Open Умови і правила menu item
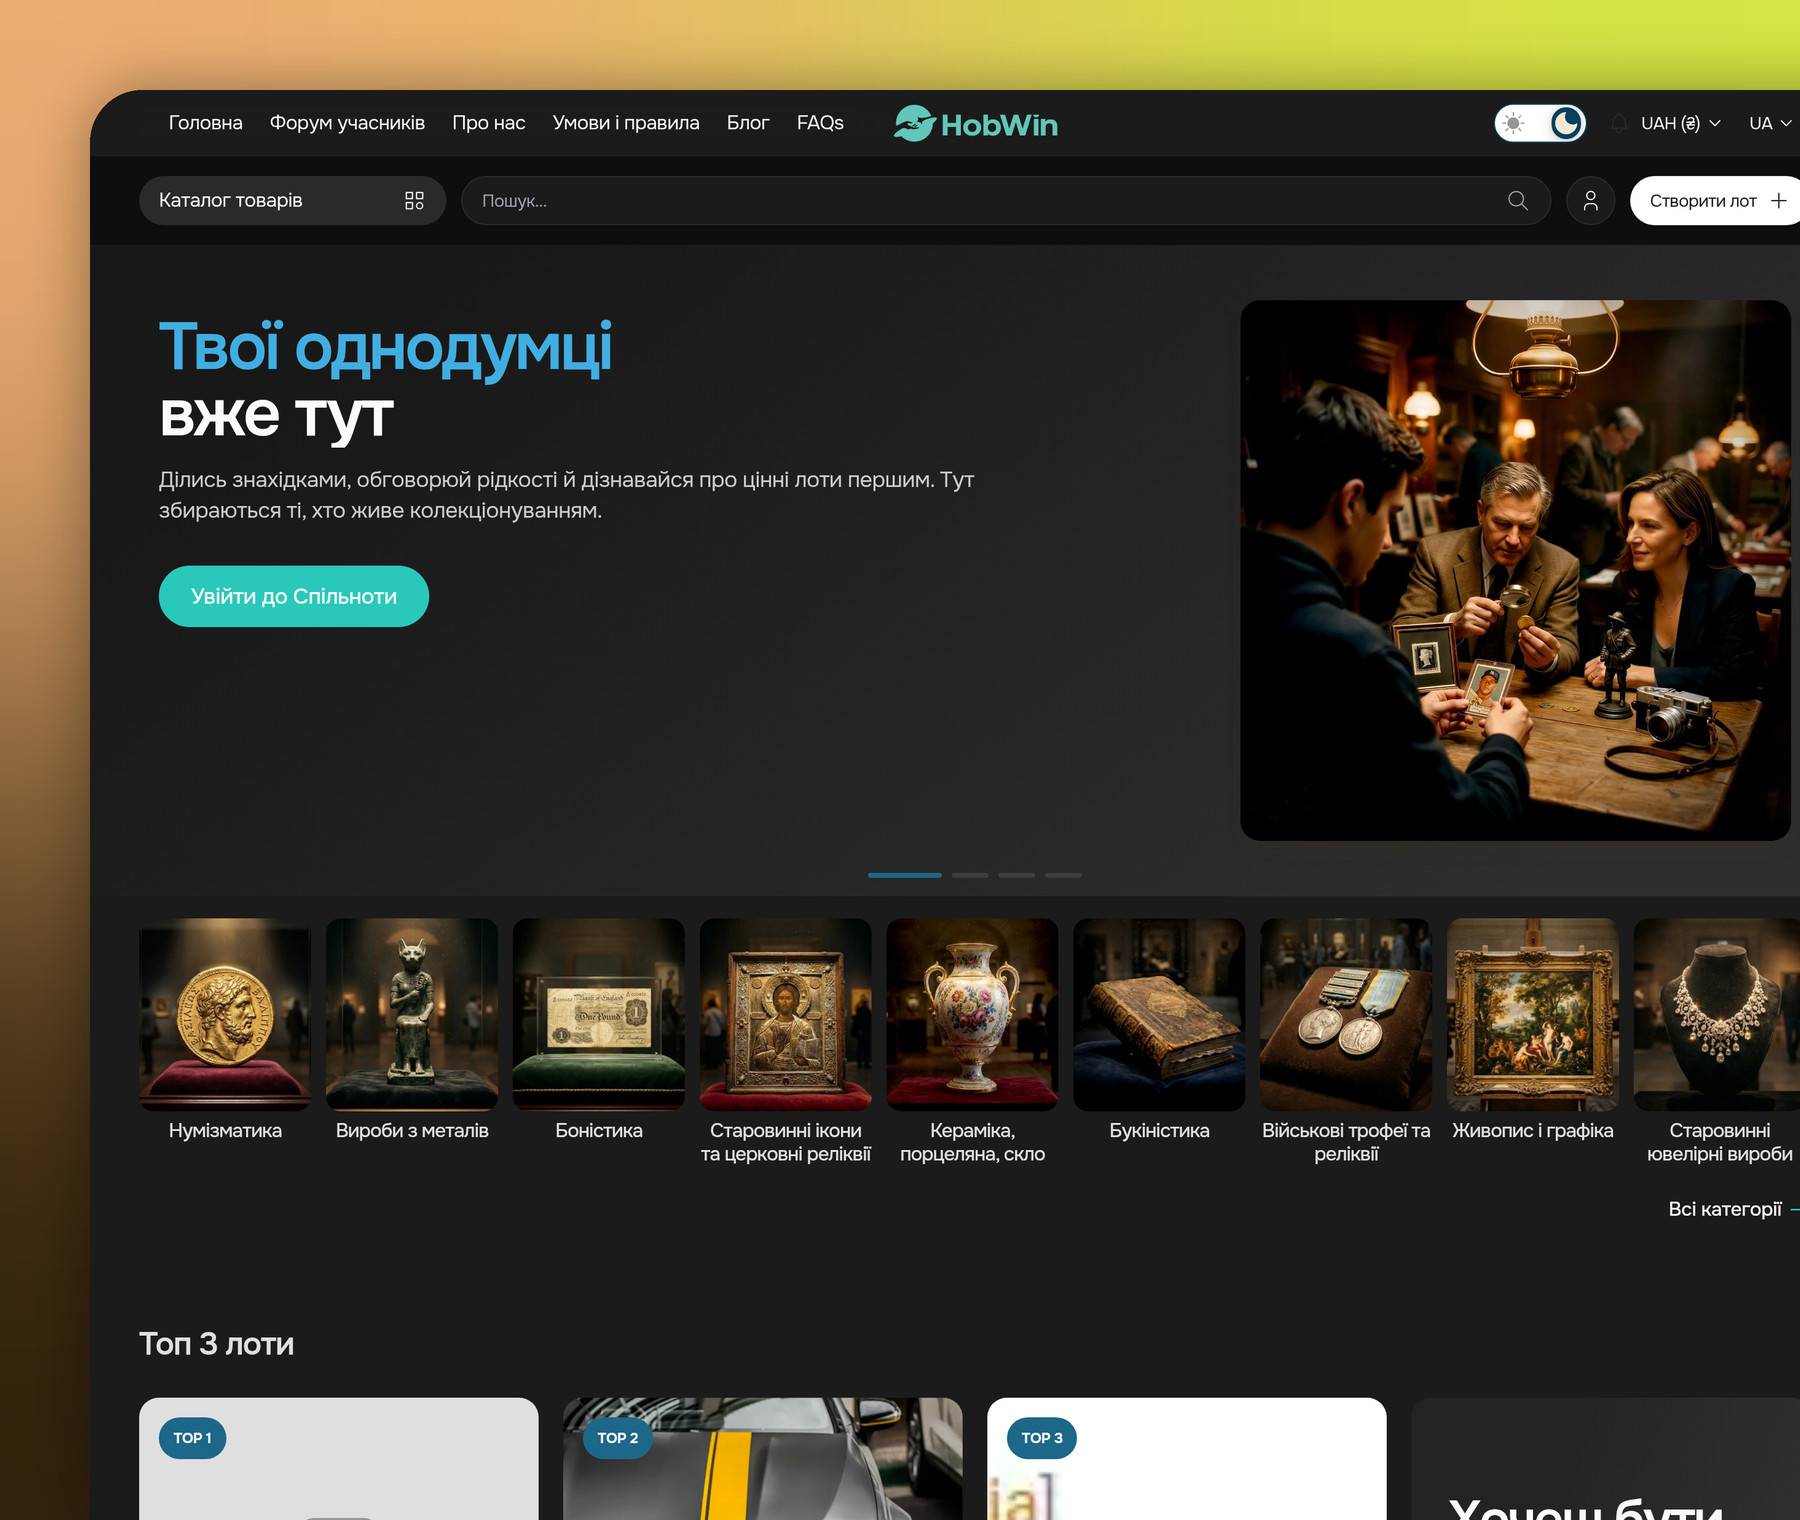This screenshot has width=1800, height=1520. 626,123
